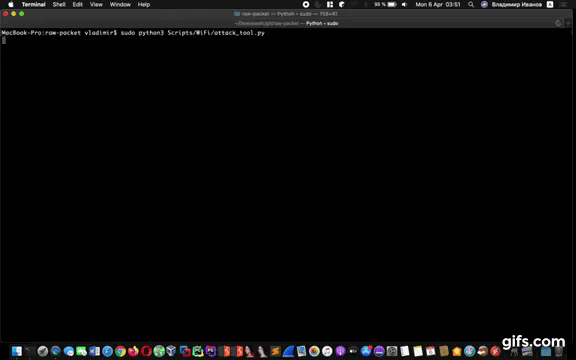576x360 pixels.
Task: Open the View menu
Action: click(96, 4)
